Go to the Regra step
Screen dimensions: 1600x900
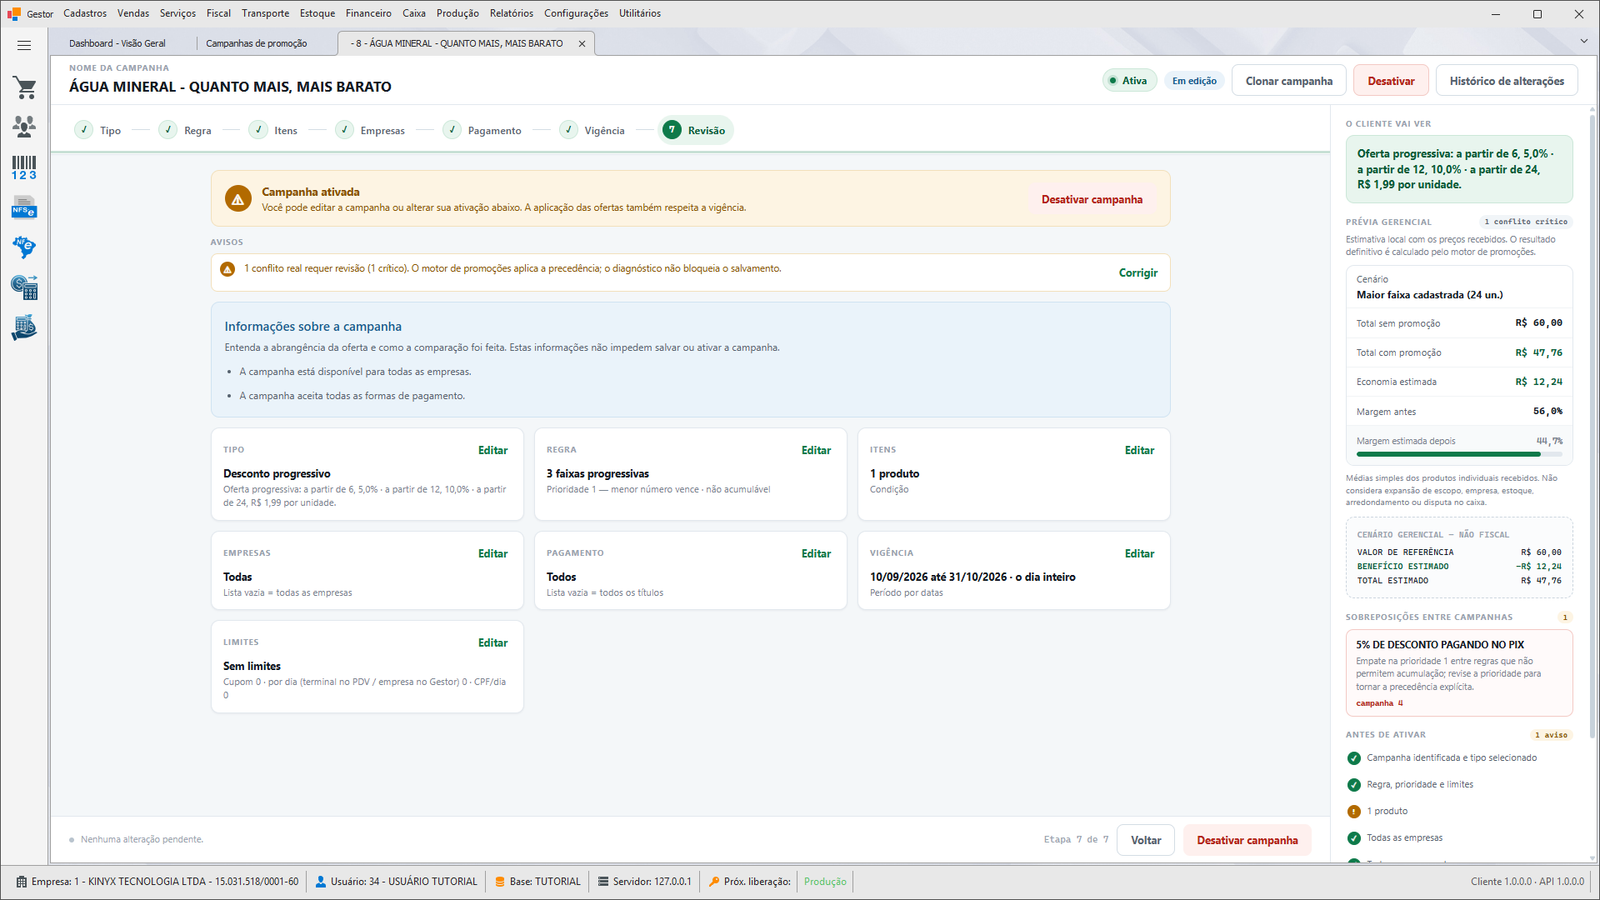coord(185,130)
